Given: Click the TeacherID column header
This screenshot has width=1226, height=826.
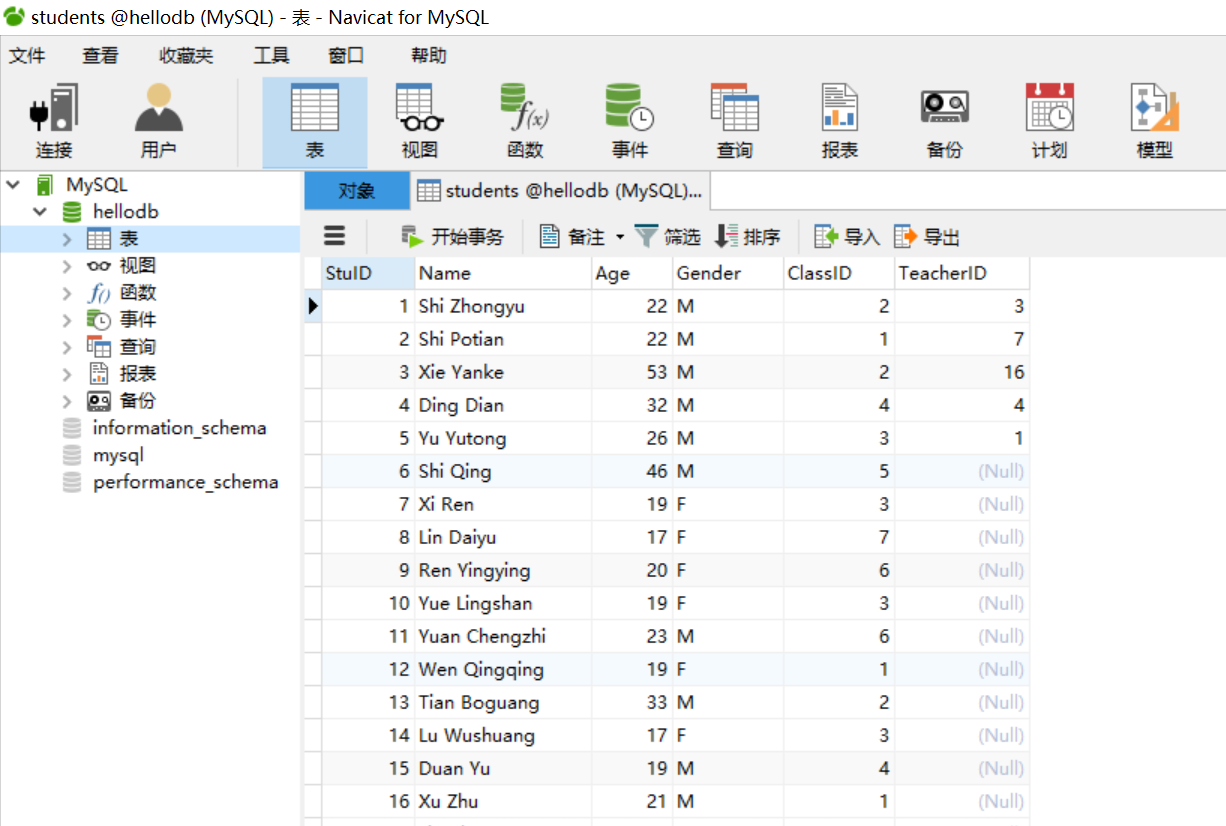Looking at the screenshot, I should 962,273.
